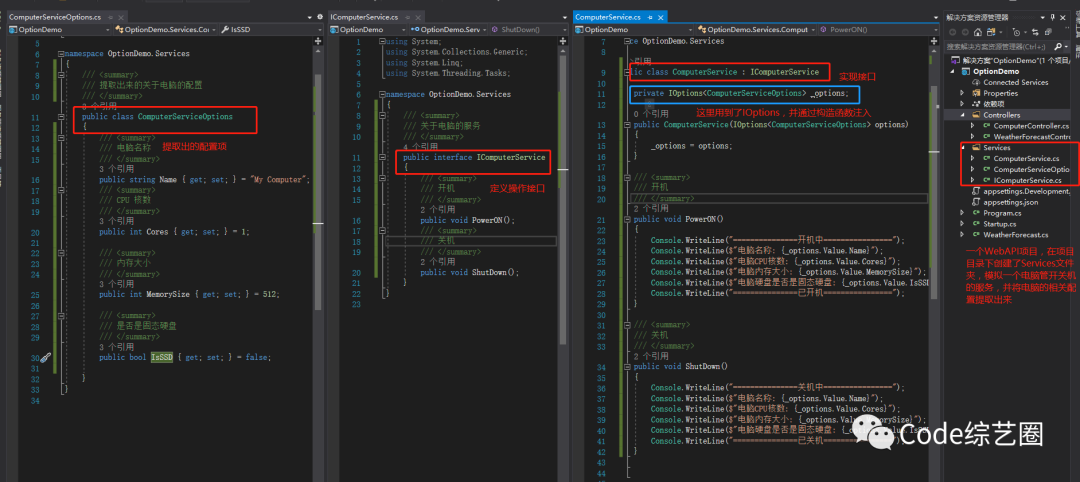Click Solution Explorer Forward arrow

click(964, 32)
